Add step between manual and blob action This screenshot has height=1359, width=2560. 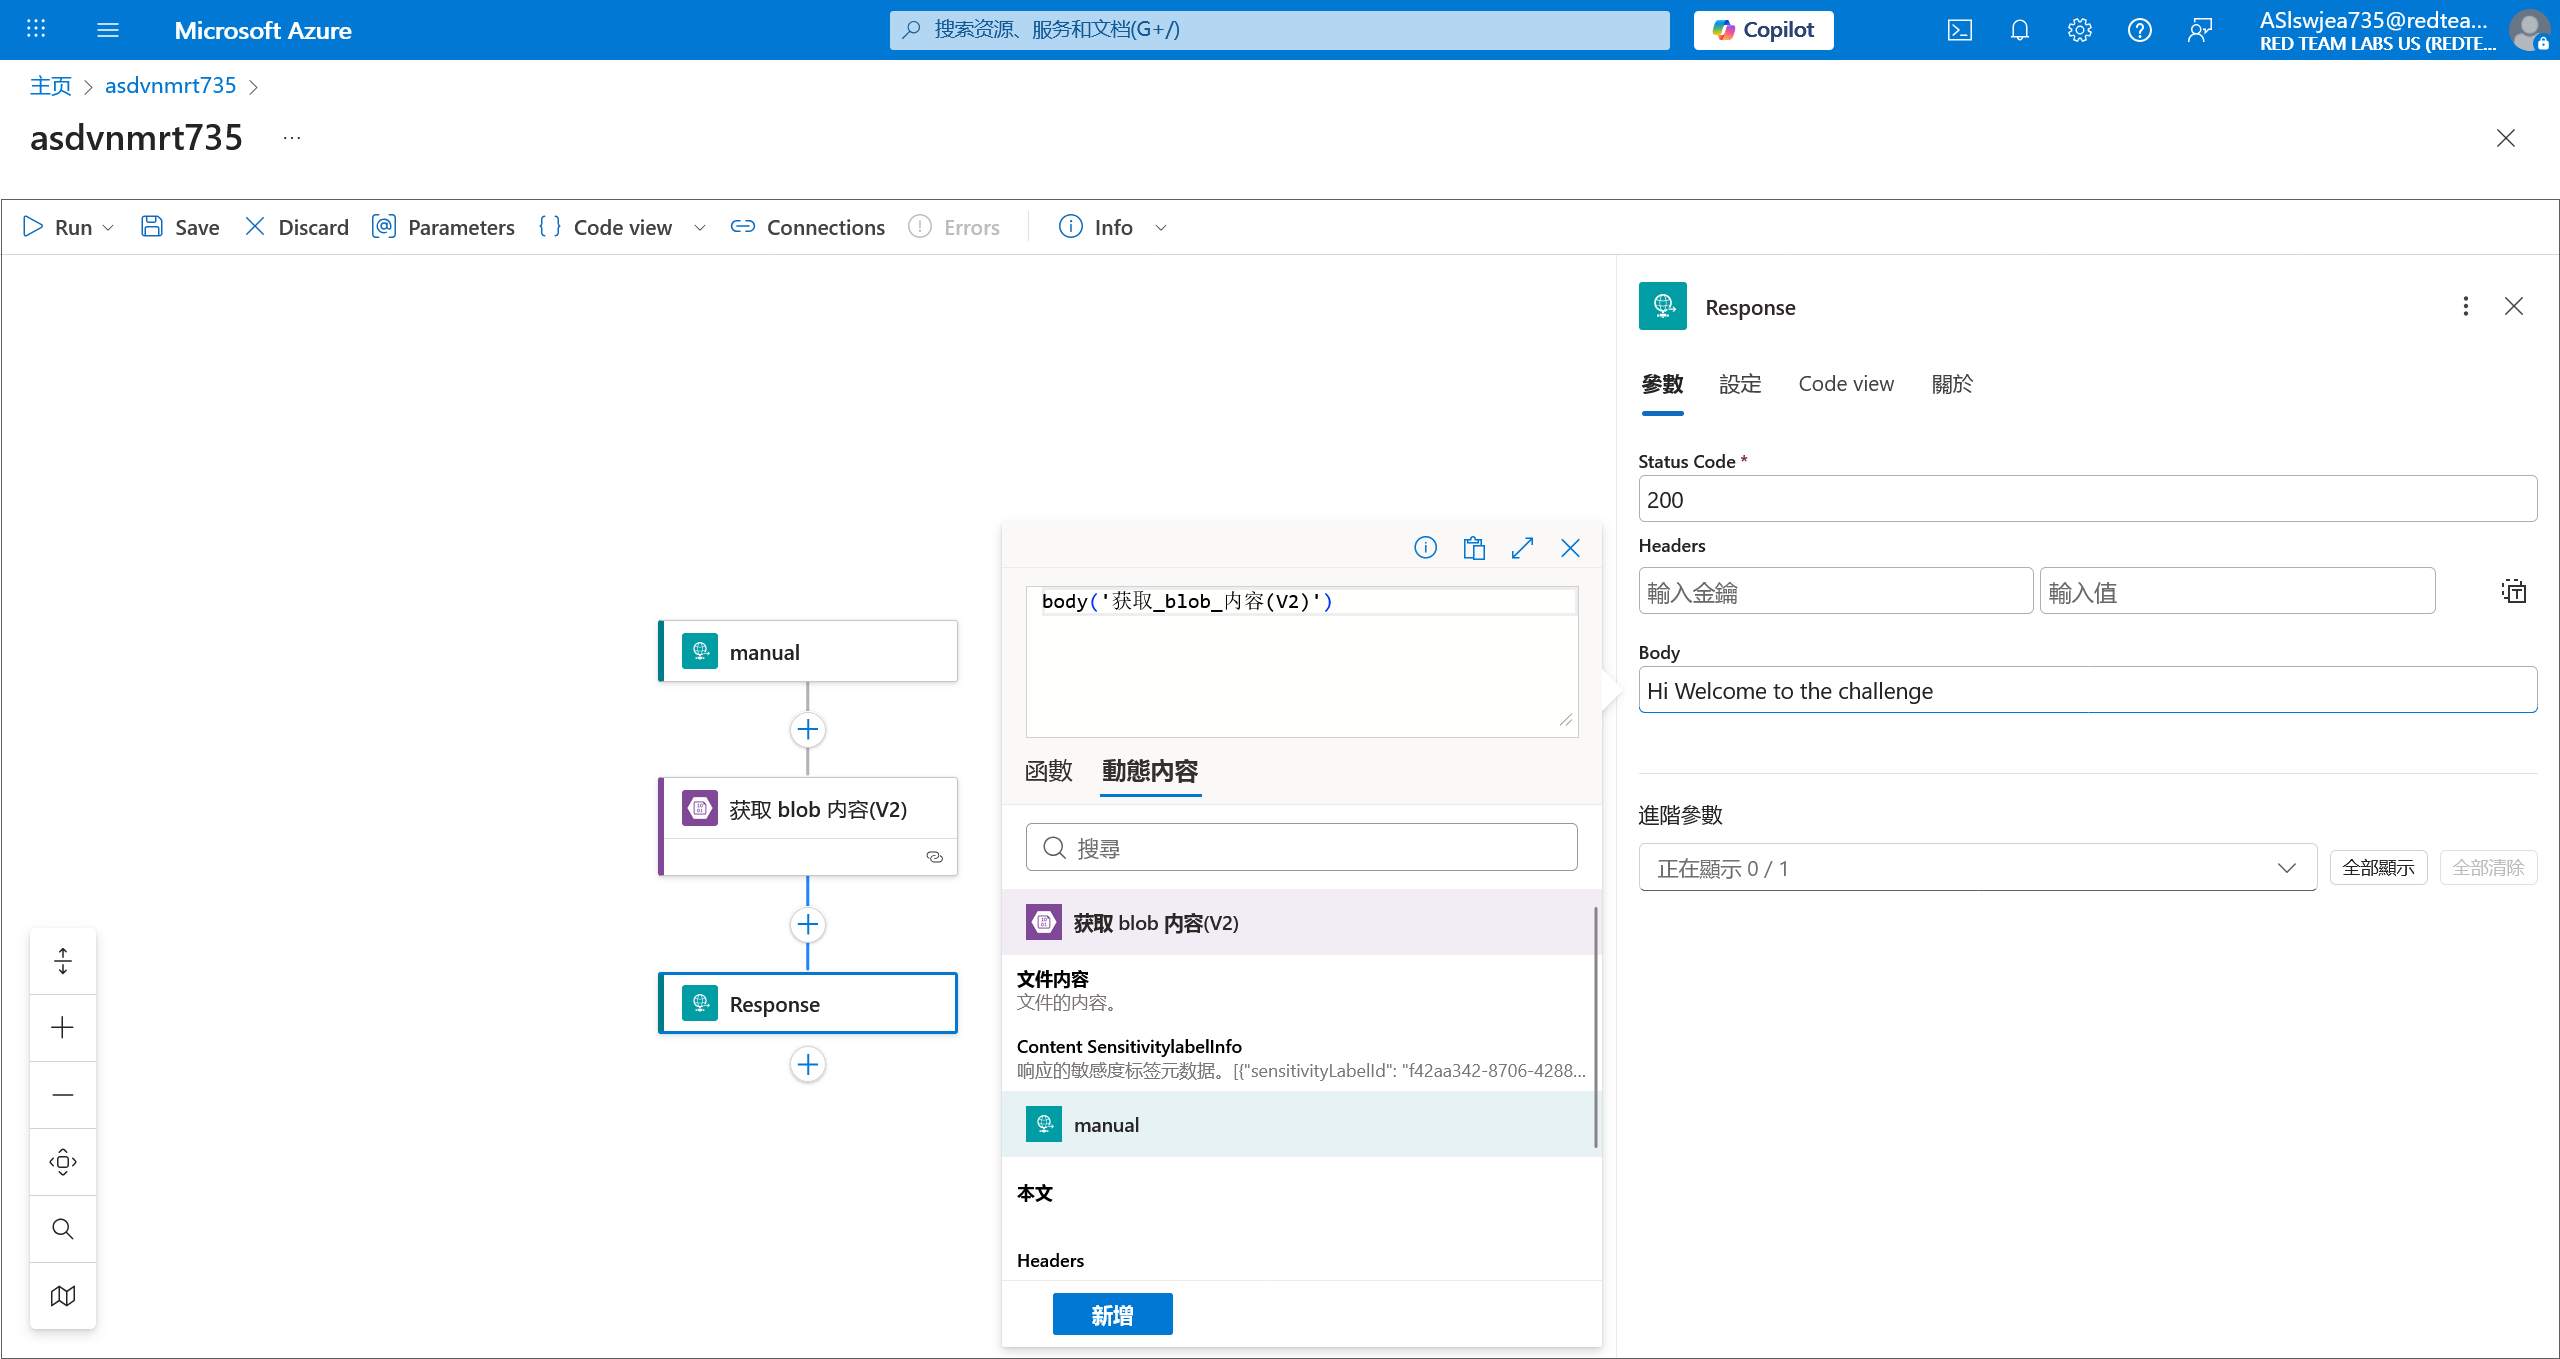(808, 730)
